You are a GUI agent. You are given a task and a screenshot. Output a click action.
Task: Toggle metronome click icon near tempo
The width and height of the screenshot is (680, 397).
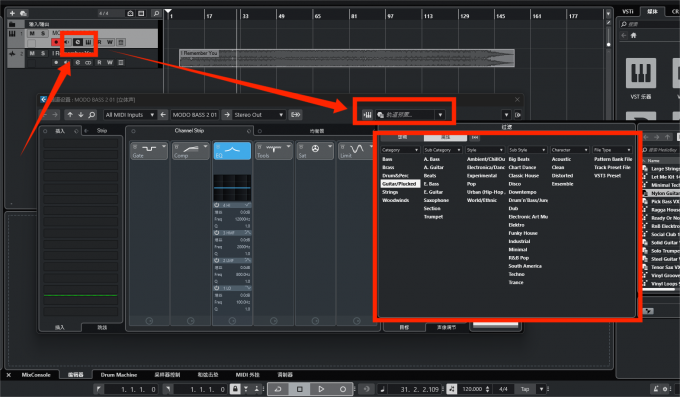(452, 389)
